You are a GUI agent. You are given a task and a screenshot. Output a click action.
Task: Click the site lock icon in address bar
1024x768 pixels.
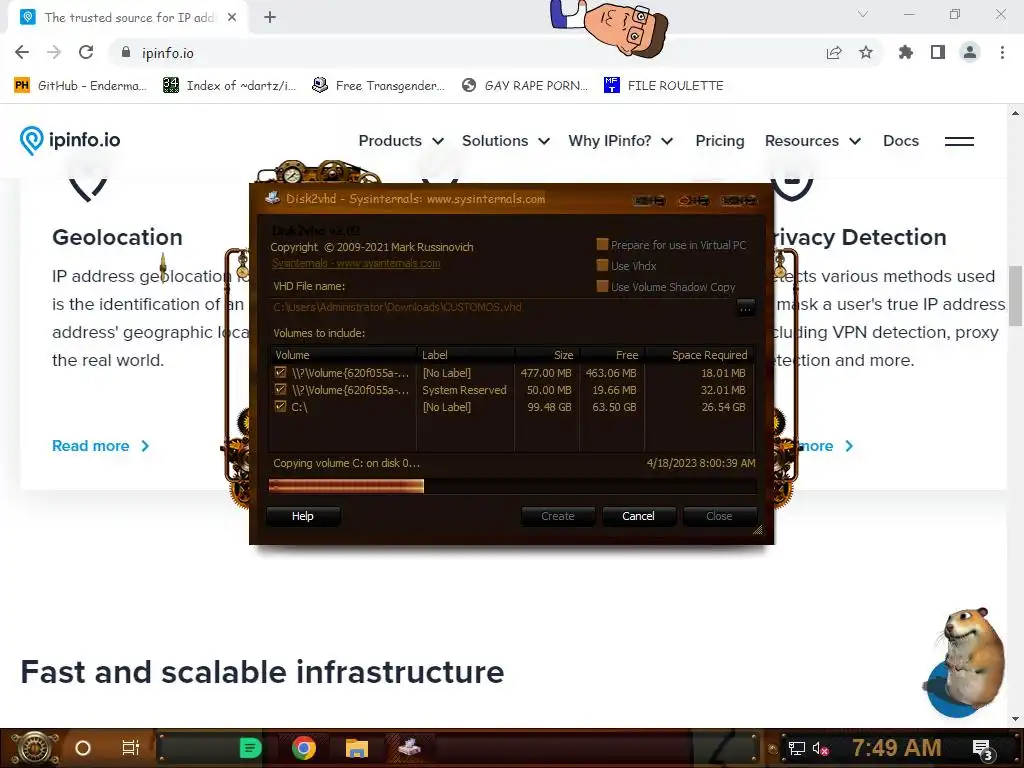point(126,52)
